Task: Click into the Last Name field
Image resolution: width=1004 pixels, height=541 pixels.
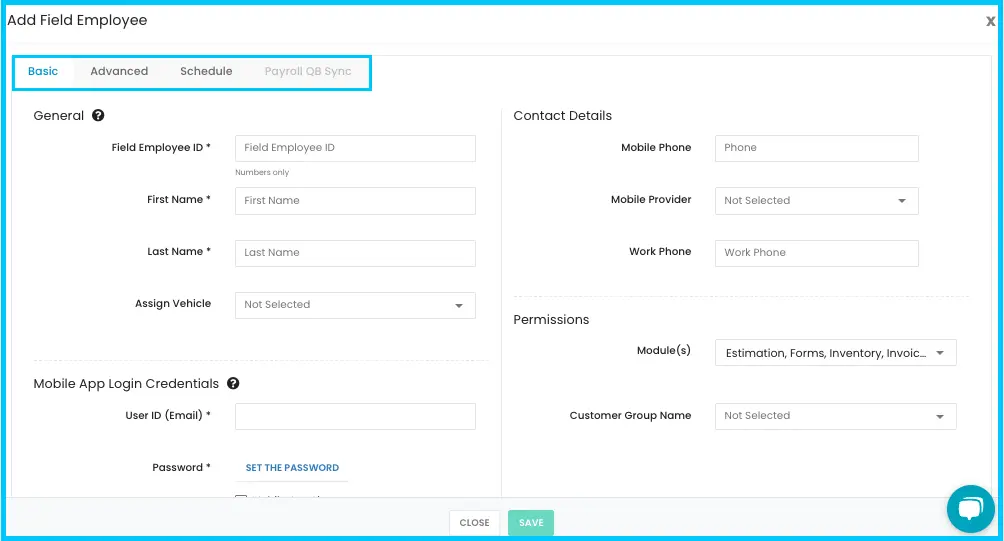Action: [x=355, y=253]
